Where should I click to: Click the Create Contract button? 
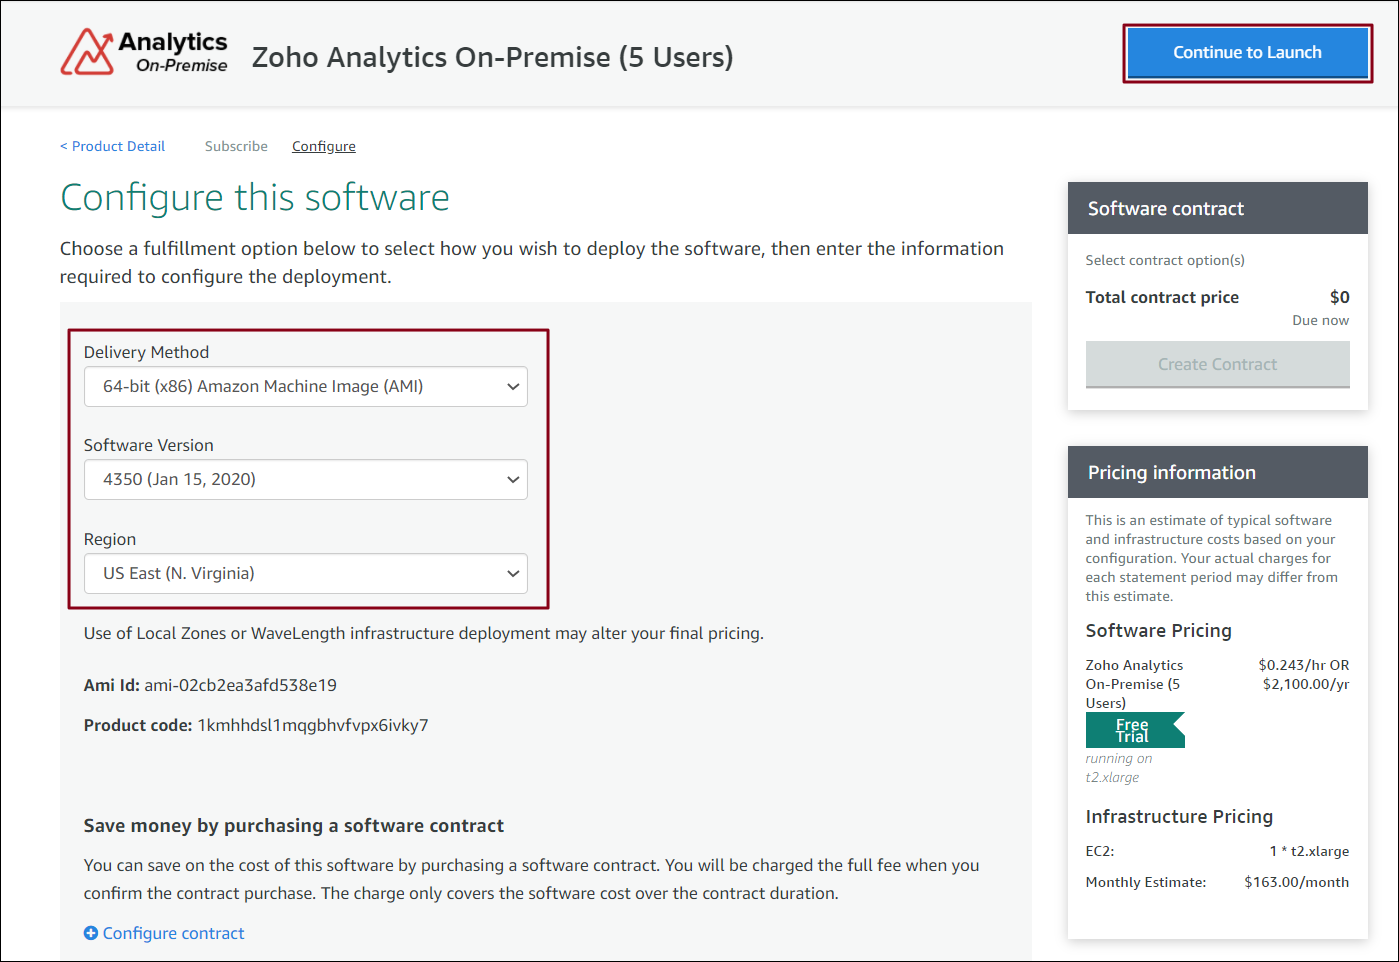point(1218,364)
